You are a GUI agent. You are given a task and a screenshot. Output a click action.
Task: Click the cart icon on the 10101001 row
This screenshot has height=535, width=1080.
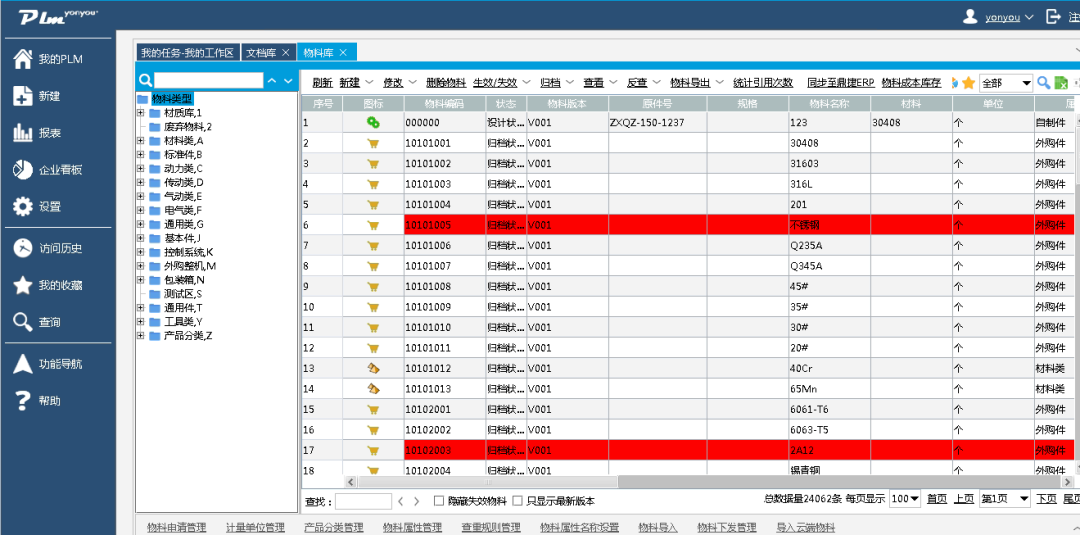[373, 143]
